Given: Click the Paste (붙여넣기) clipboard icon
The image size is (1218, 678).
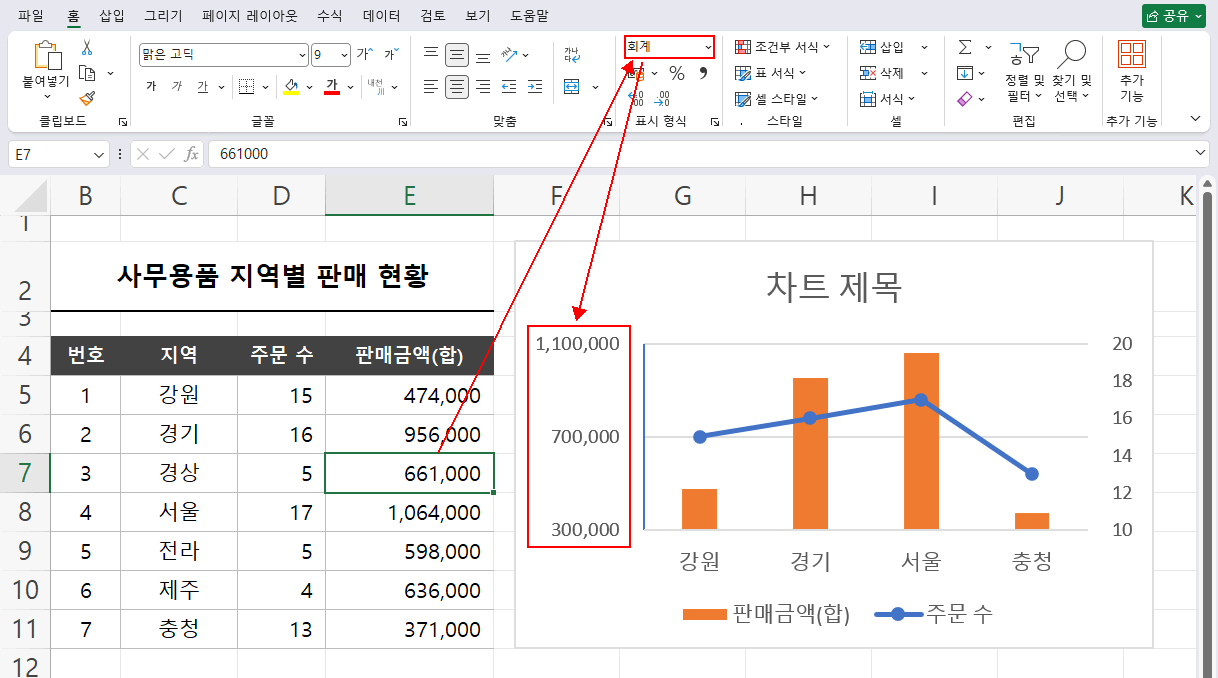Looking at the screenshot, I should coord(47,56).
